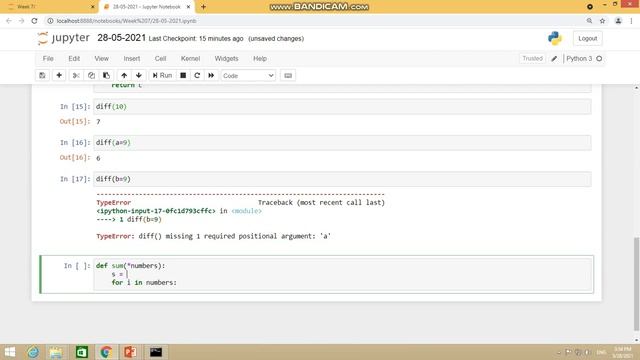The width and height of the screenshot is (640, 360).
Task: Click into the diff(b=9) cell
Action: tap(342, 179)
